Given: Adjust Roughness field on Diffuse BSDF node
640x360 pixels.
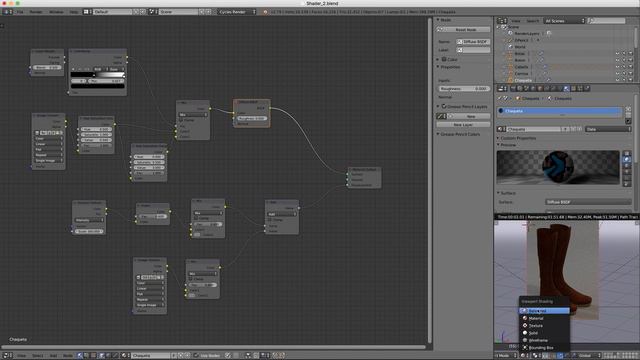Looking at the screenshot, I should [x=252, y=118].
